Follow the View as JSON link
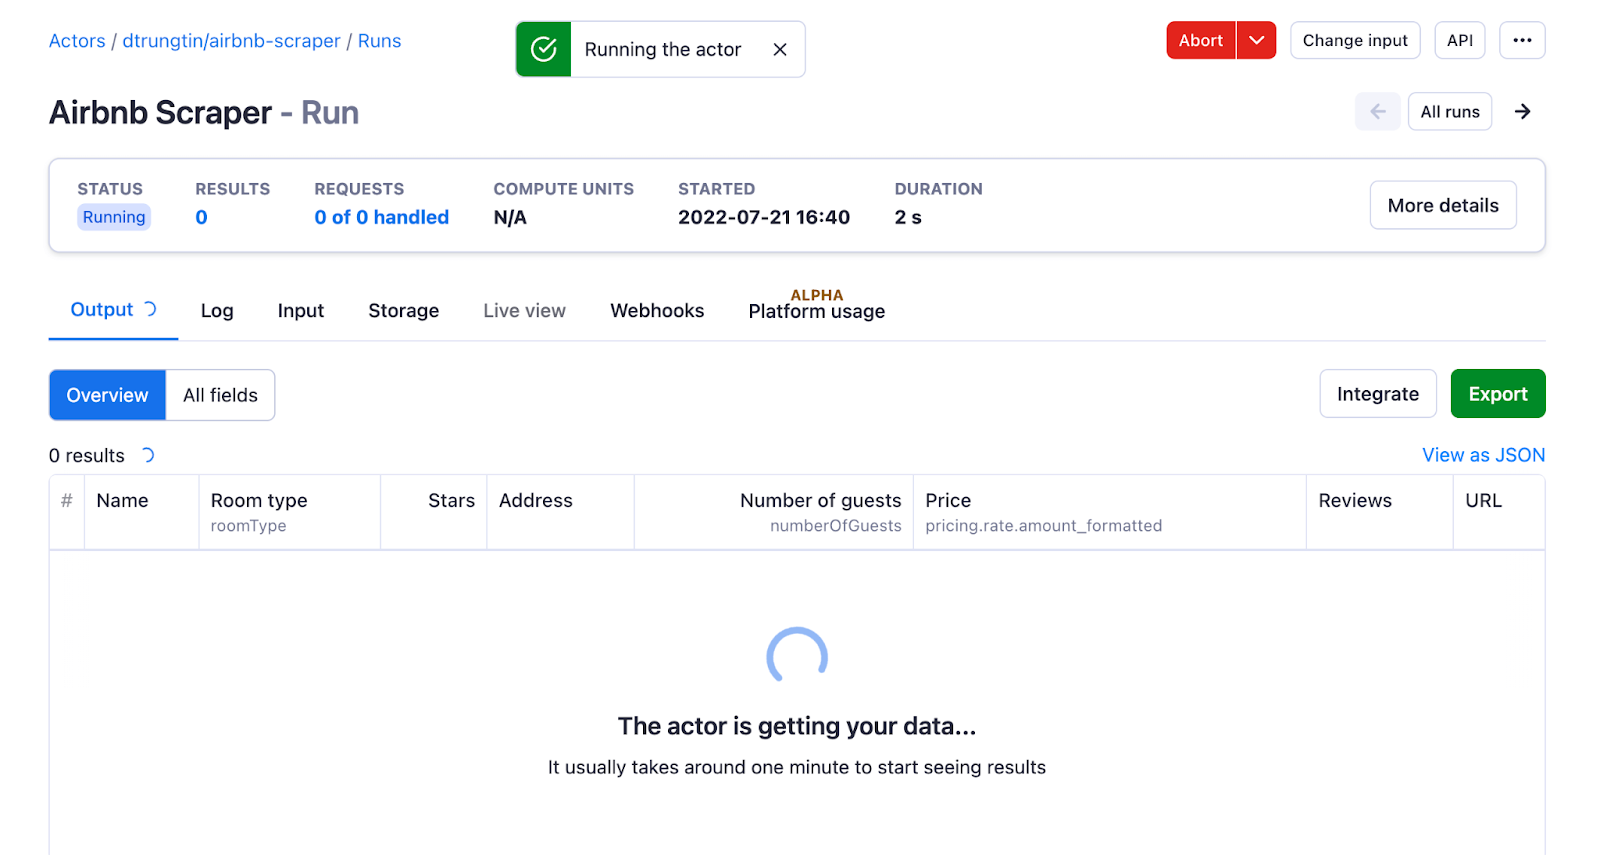The height and width of the screenshot is (855, 1600). click(x=1484, y=455)
